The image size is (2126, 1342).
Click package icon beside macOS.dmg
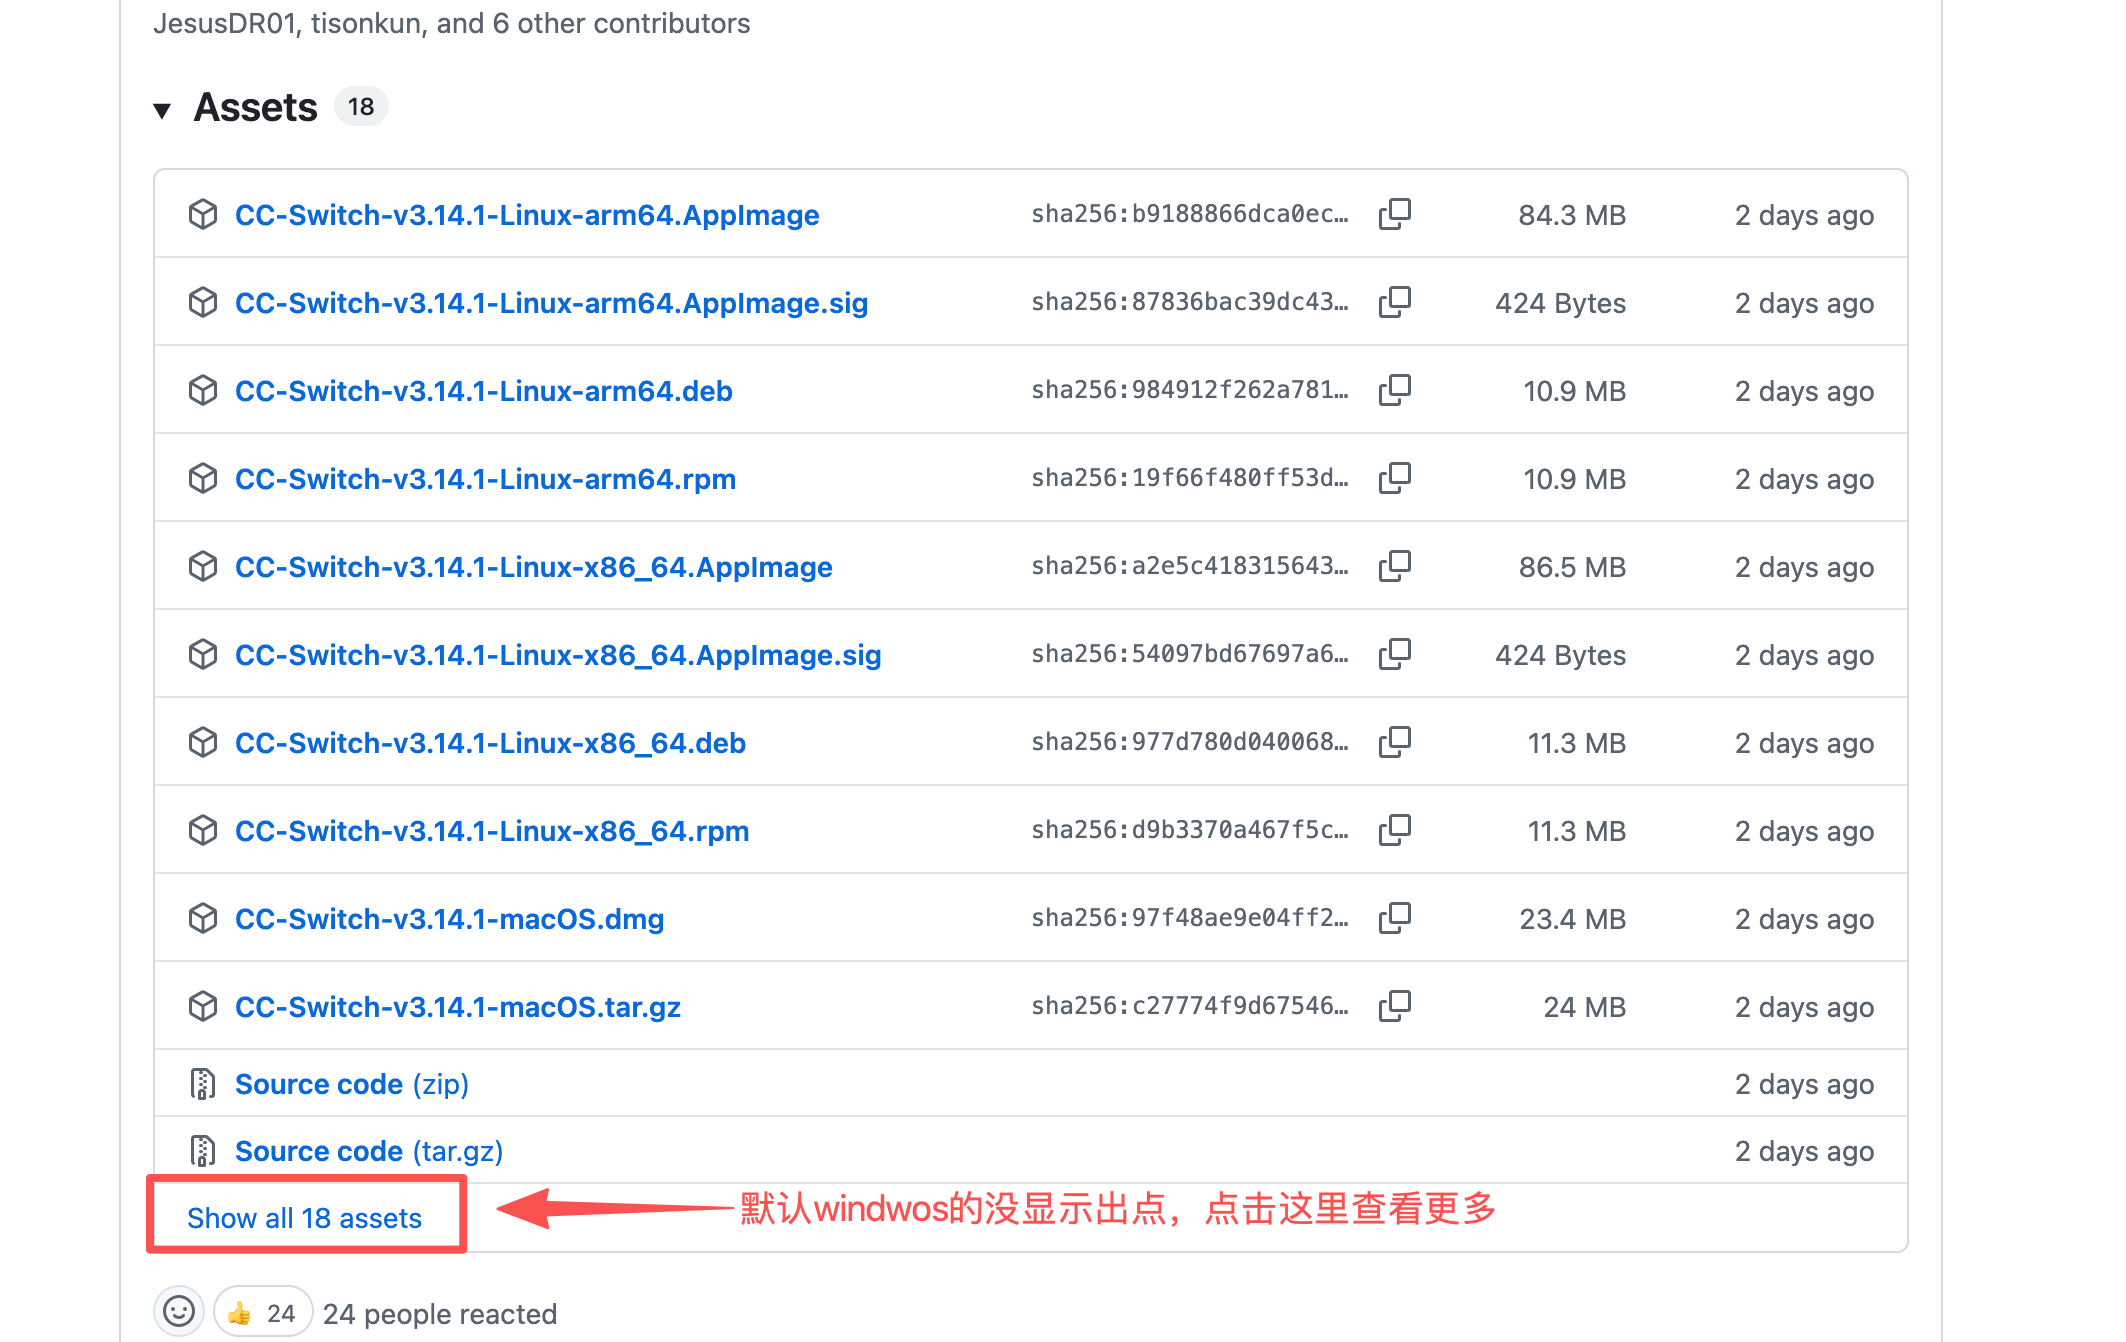coord(203,918)
